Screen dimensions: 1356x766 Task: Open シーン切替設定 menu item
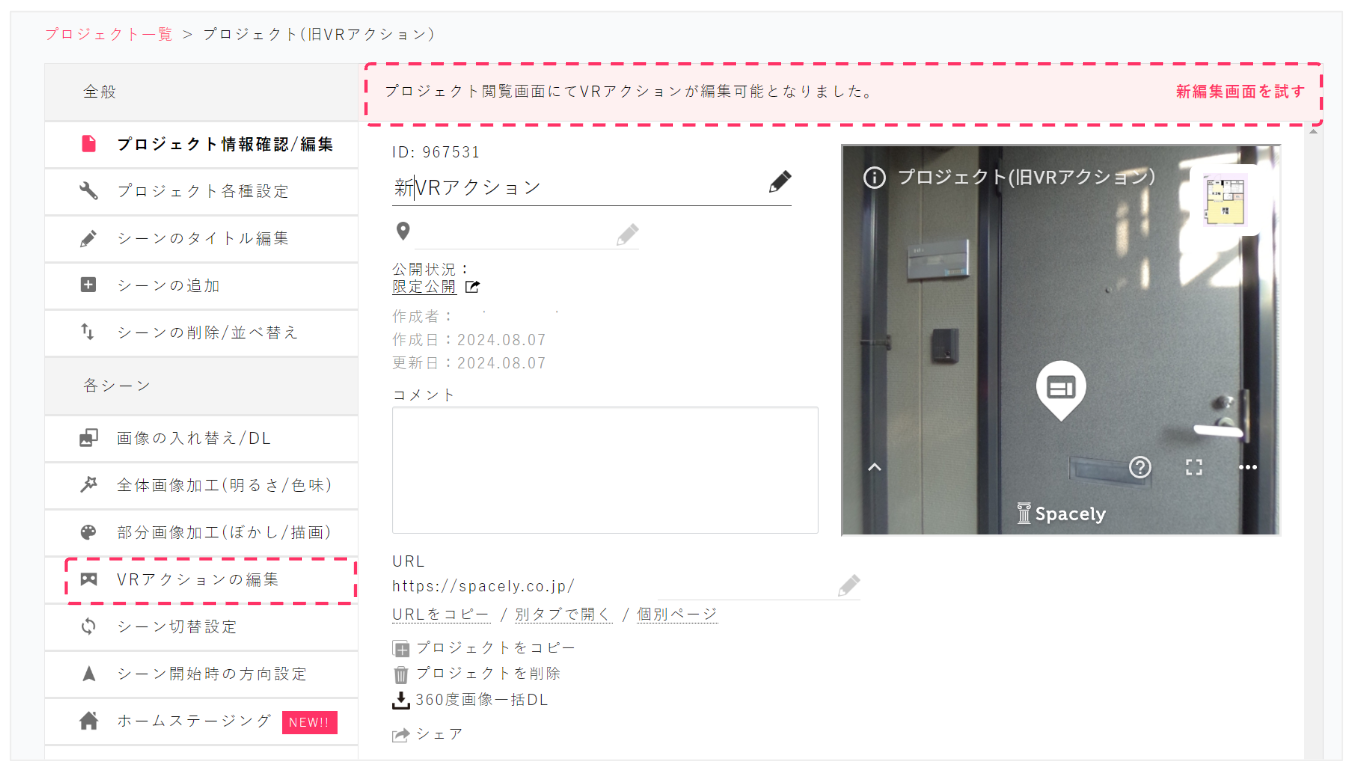coord(201,627)
